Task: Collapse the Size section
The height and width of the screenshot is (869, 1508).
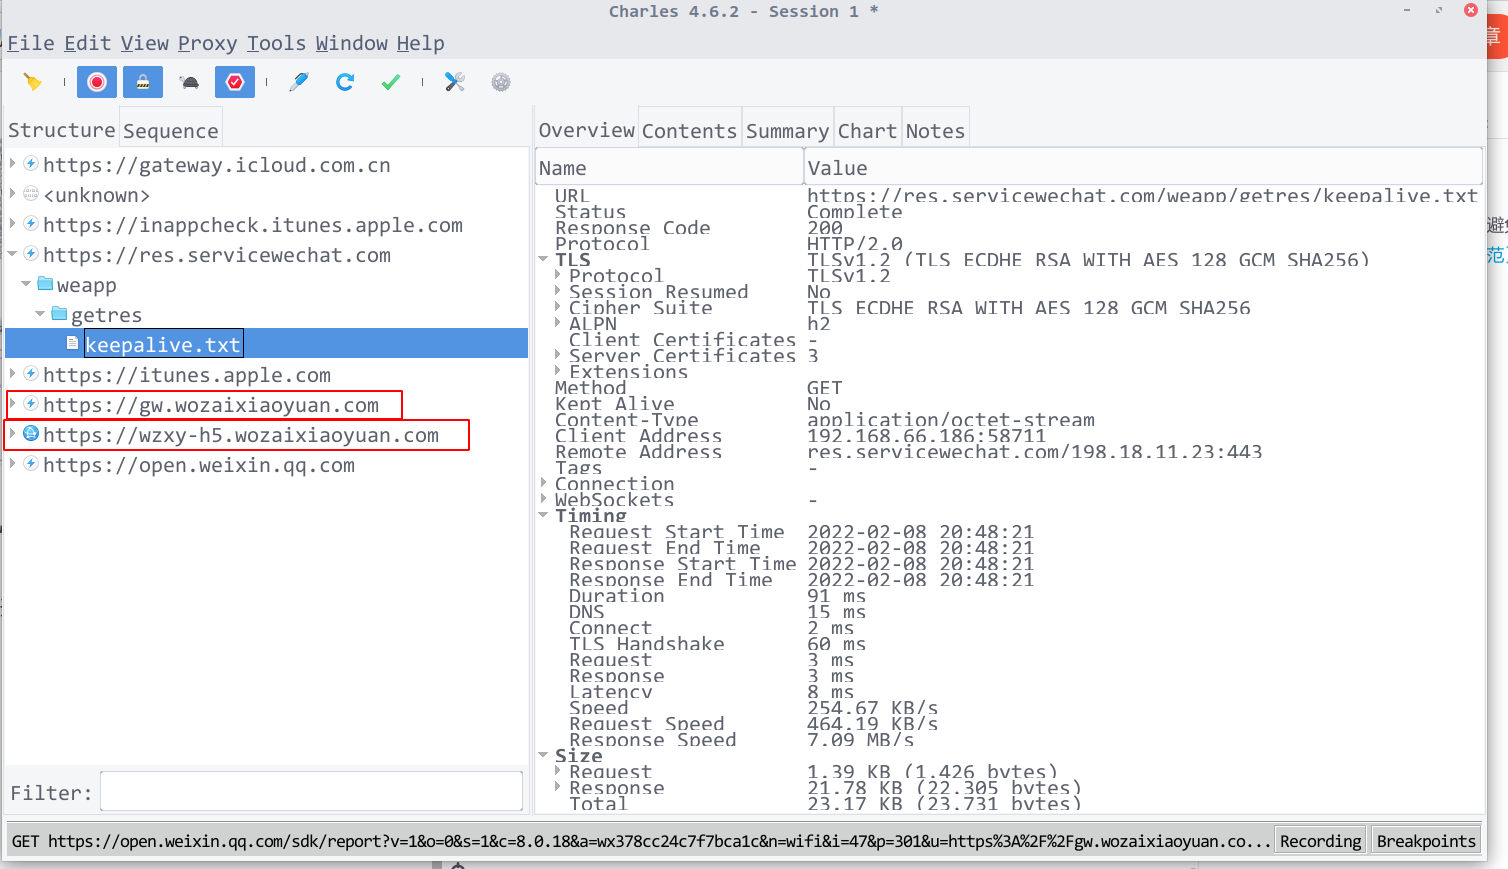Action: click(x=544, y=755)
